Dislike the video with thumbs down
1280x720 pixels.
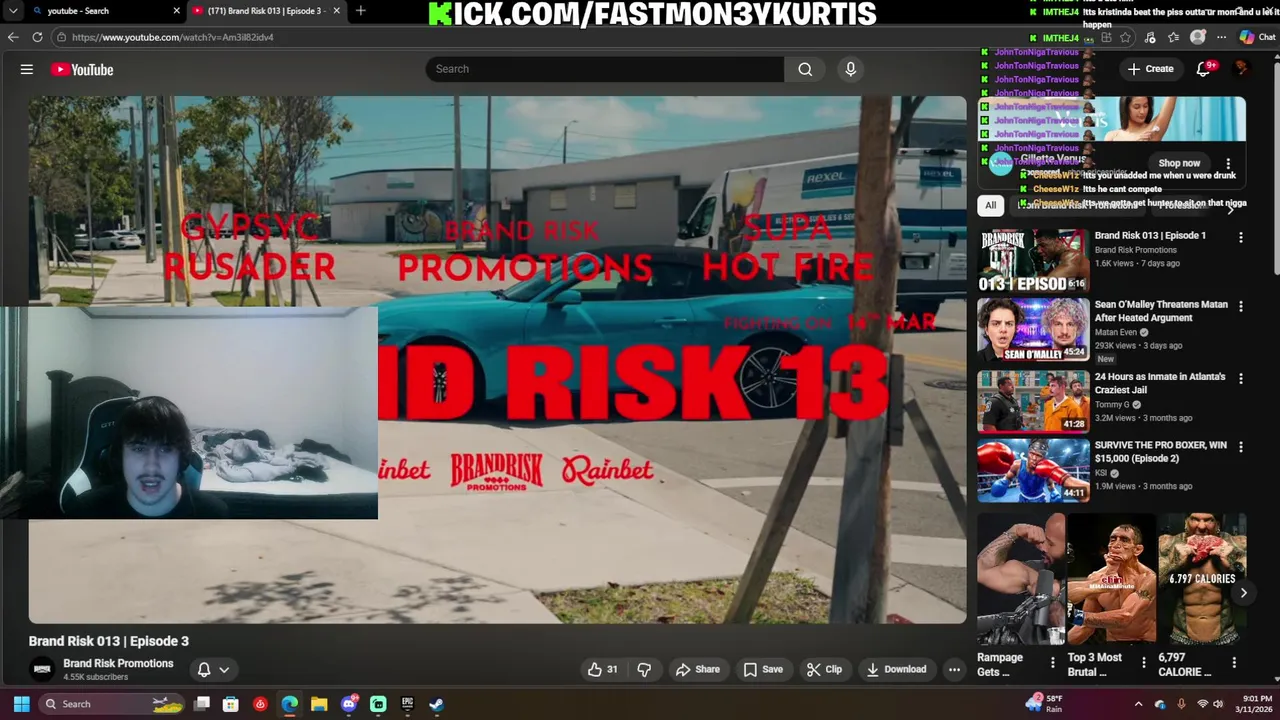click(x=644, y=669)
